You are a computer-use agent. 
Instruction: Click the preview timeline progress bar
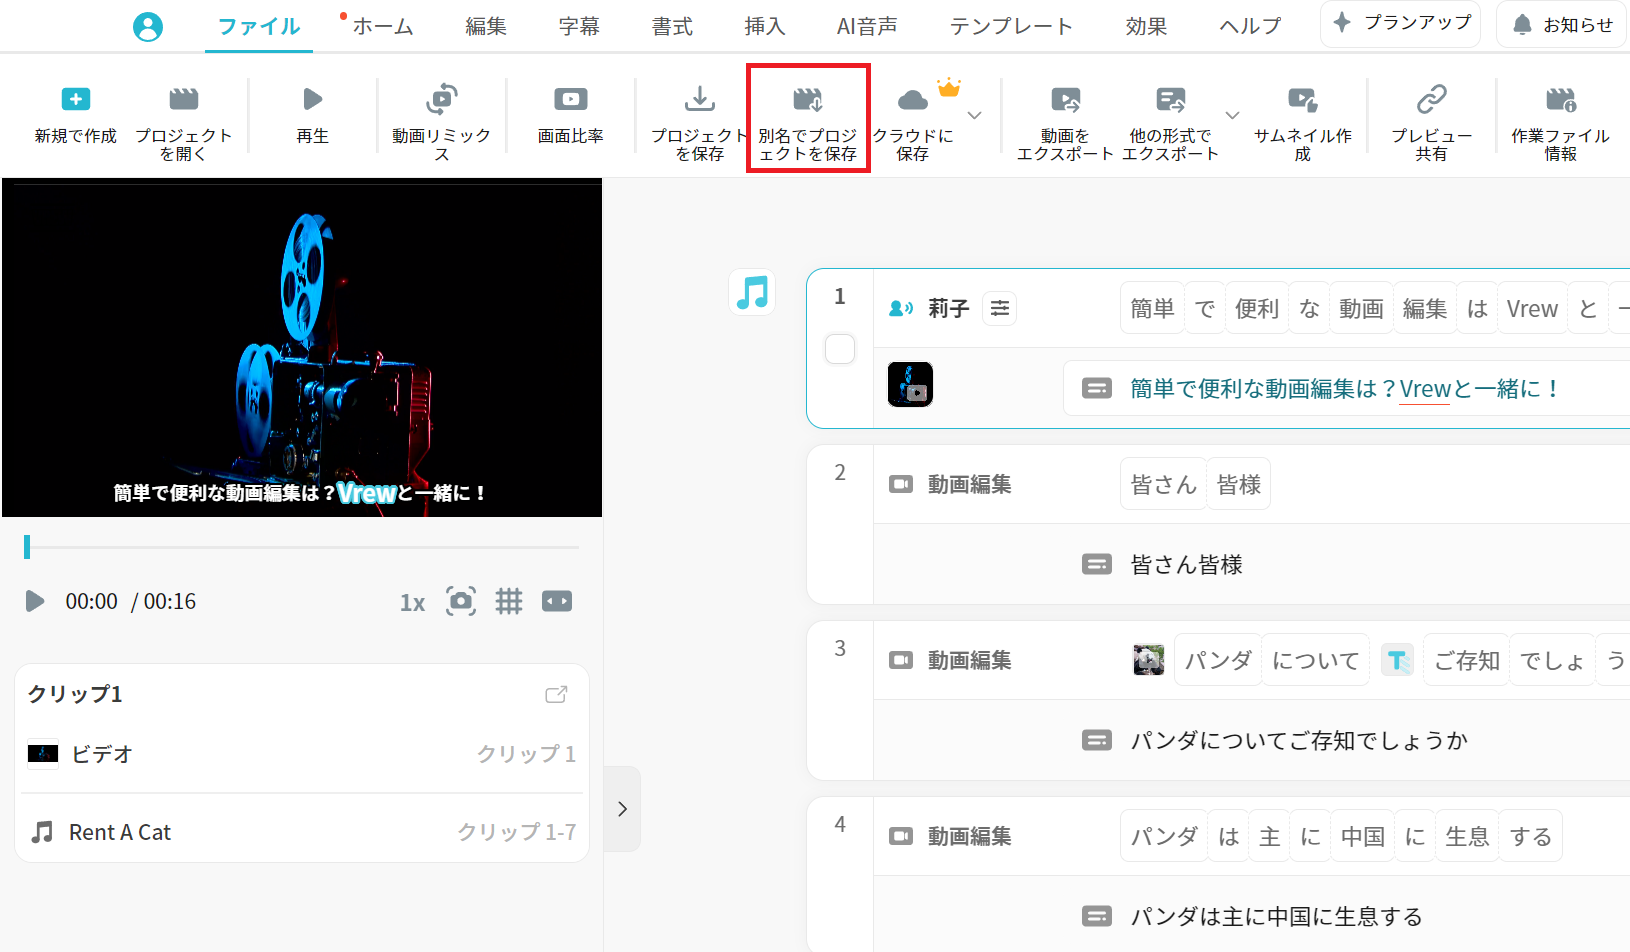[x=302, y=547]
